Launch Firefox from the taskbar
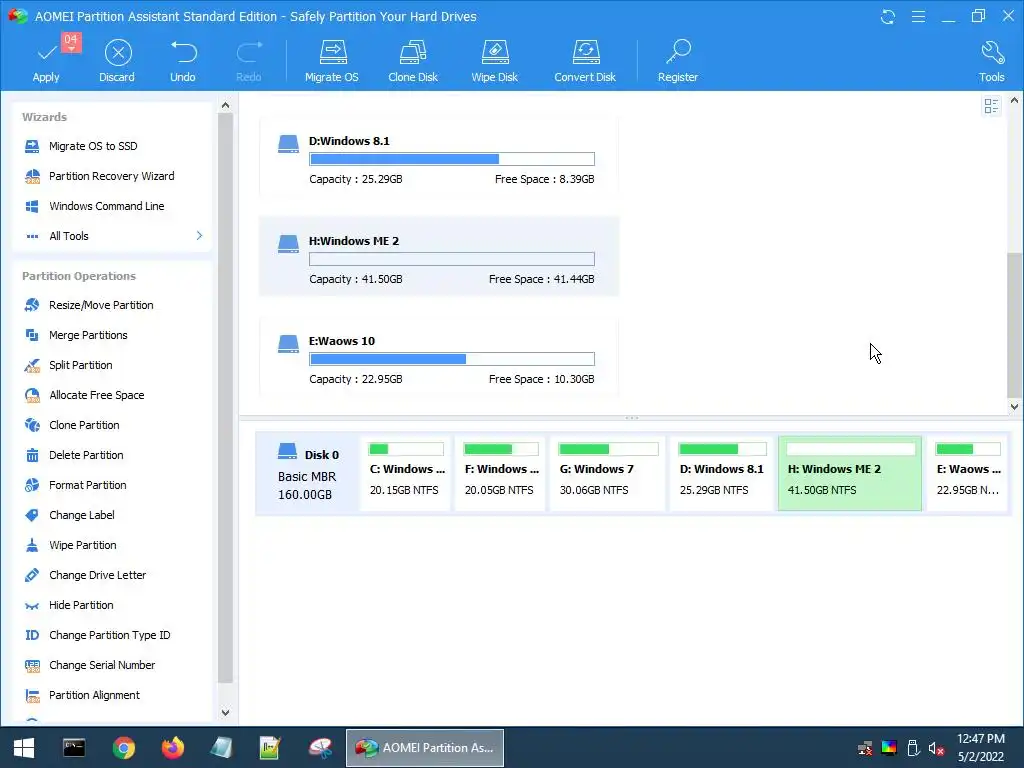The height and width of the screenshot is (768, 1024). coord(172,748)
